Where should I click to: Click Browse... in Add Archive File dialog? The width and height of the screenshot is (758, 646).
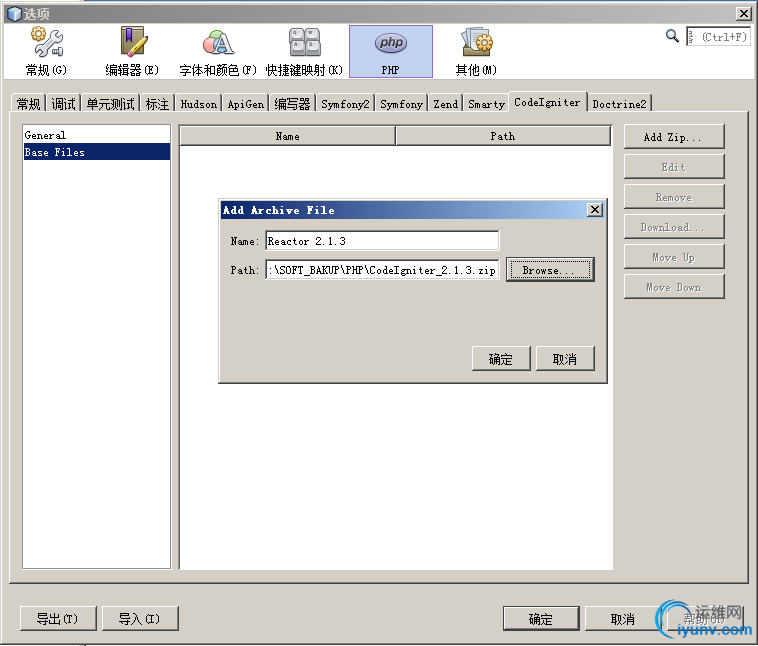550,270
